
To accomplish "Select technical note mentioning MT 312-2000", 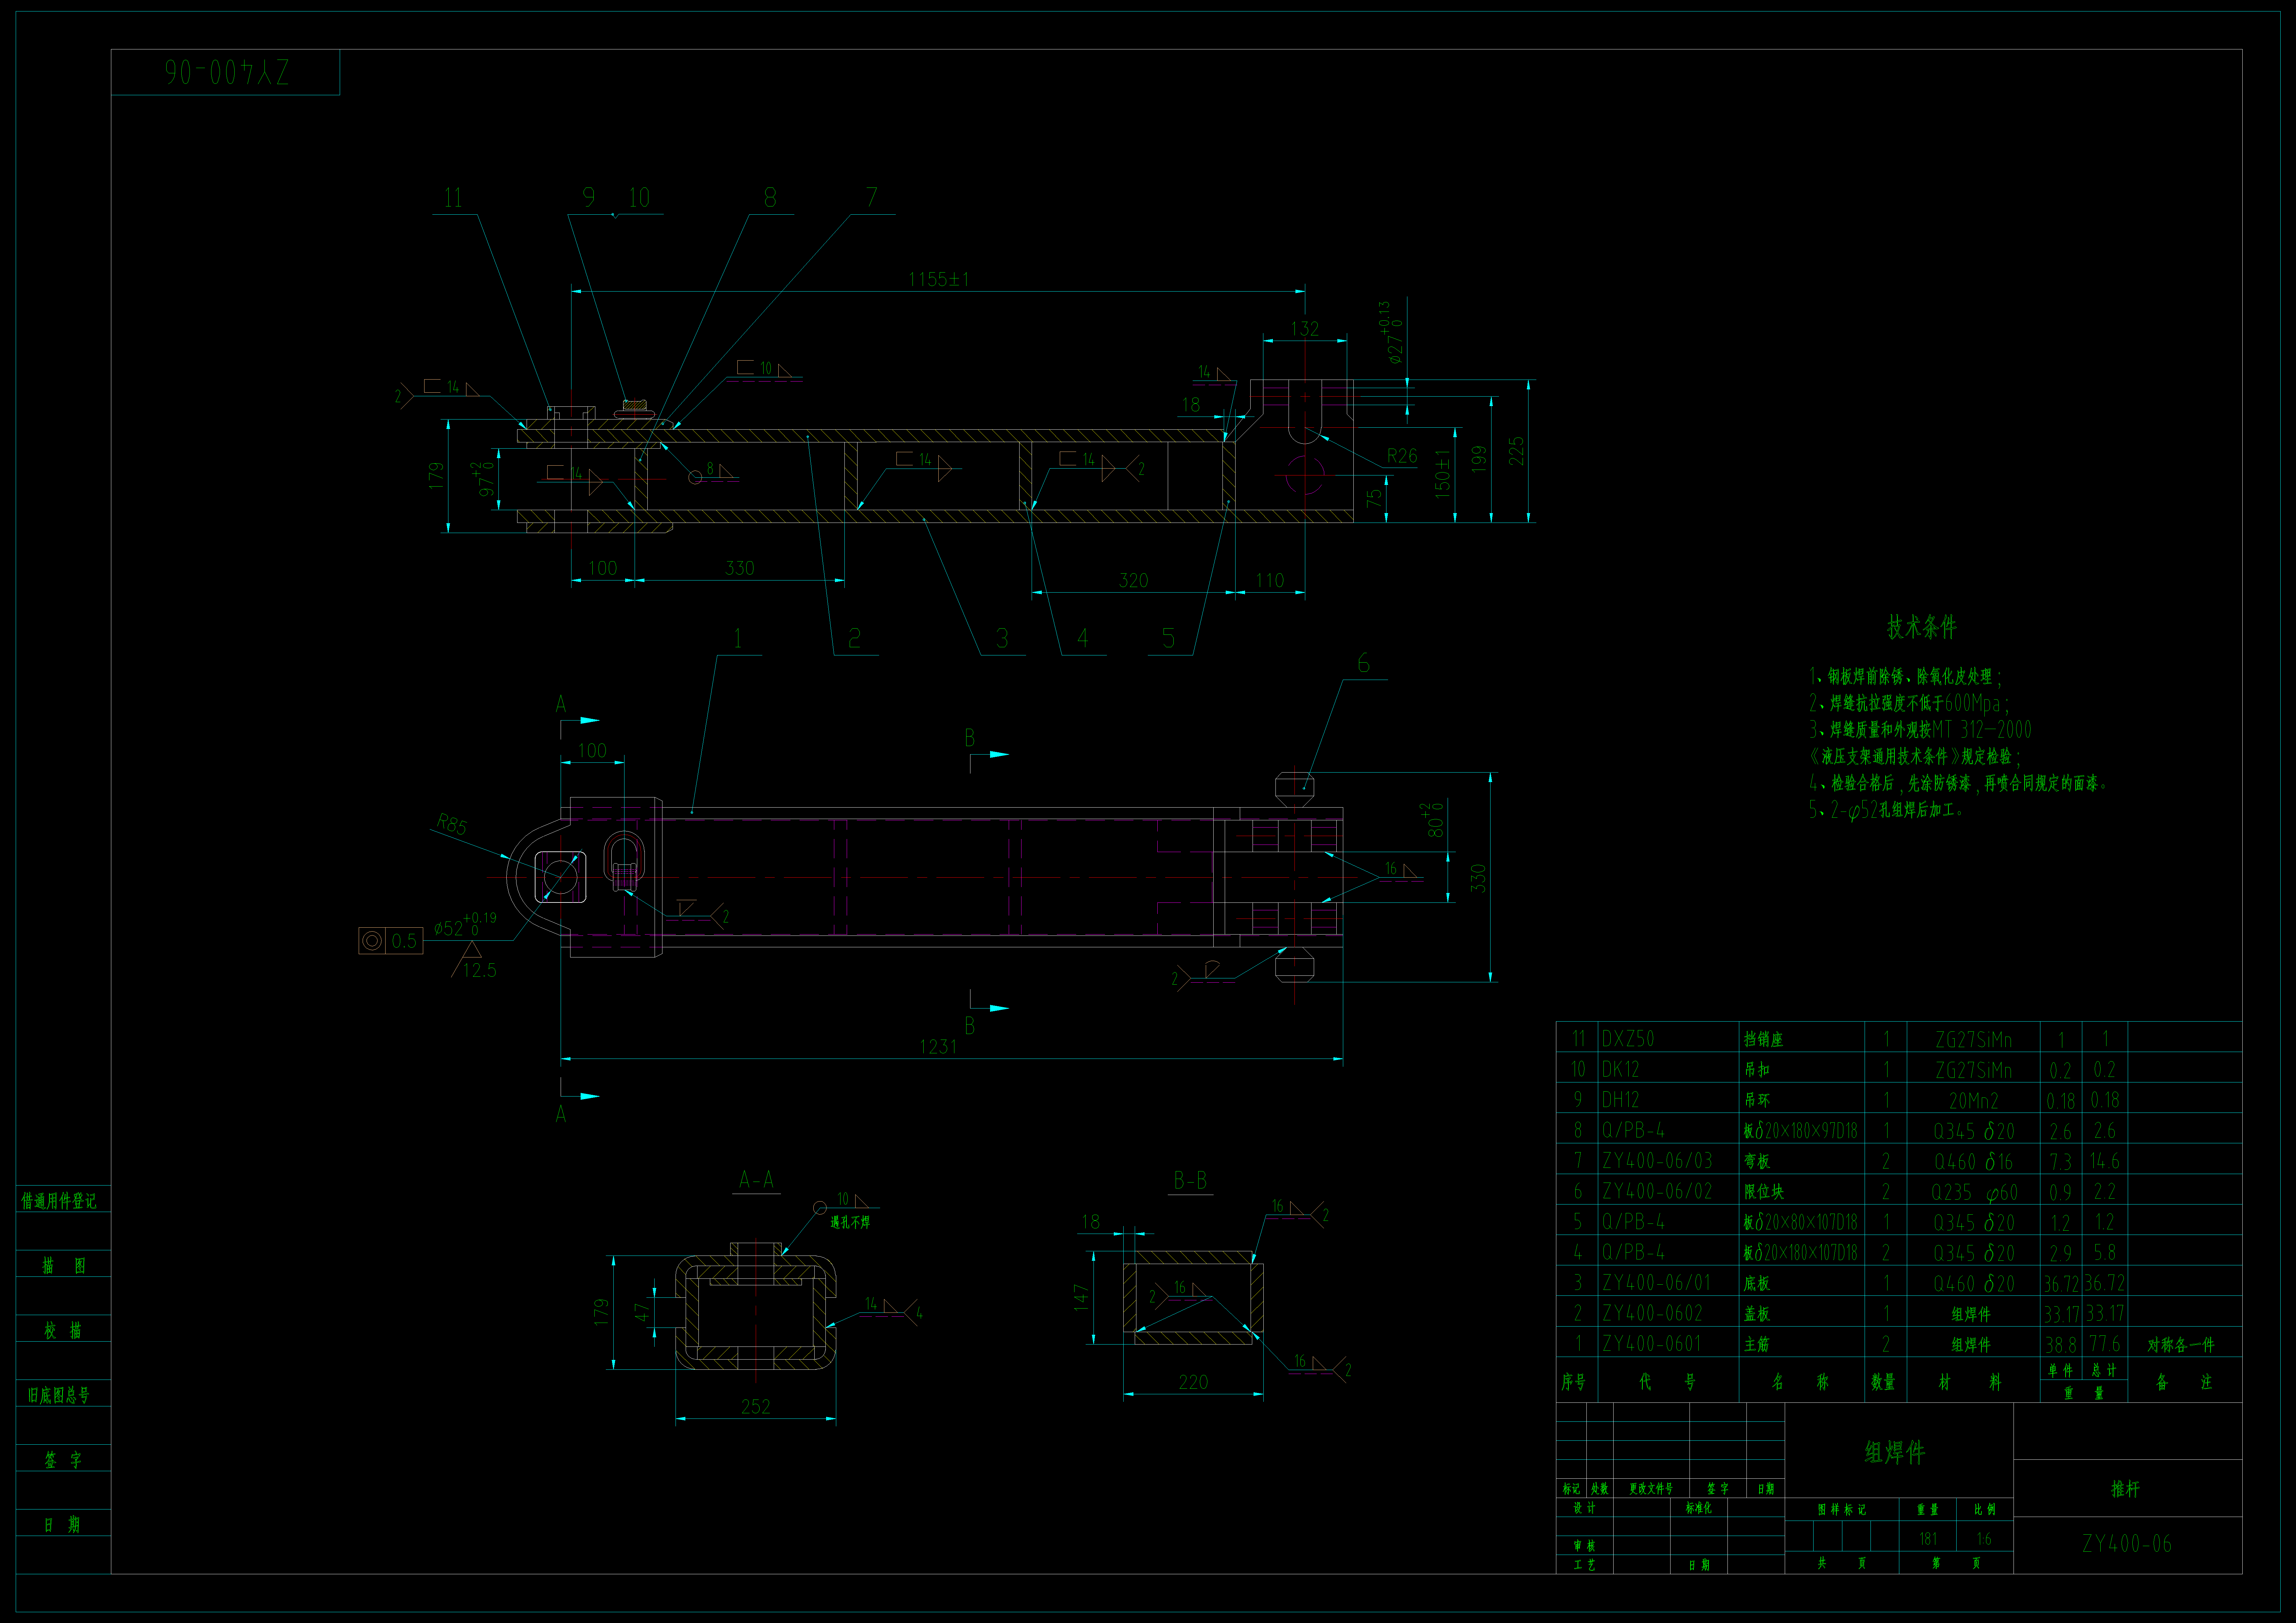I will (1920, 730).
